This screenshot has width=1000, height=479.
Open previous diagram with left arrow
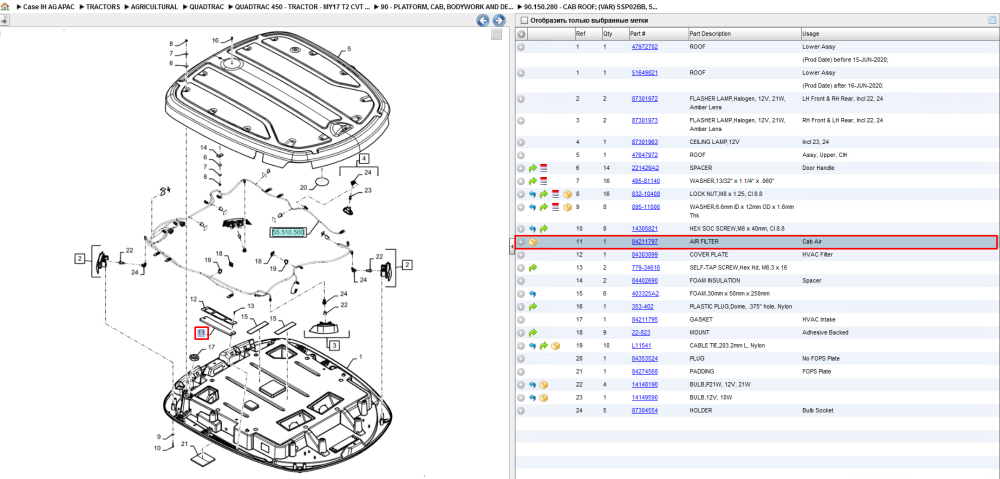point(483,20)
